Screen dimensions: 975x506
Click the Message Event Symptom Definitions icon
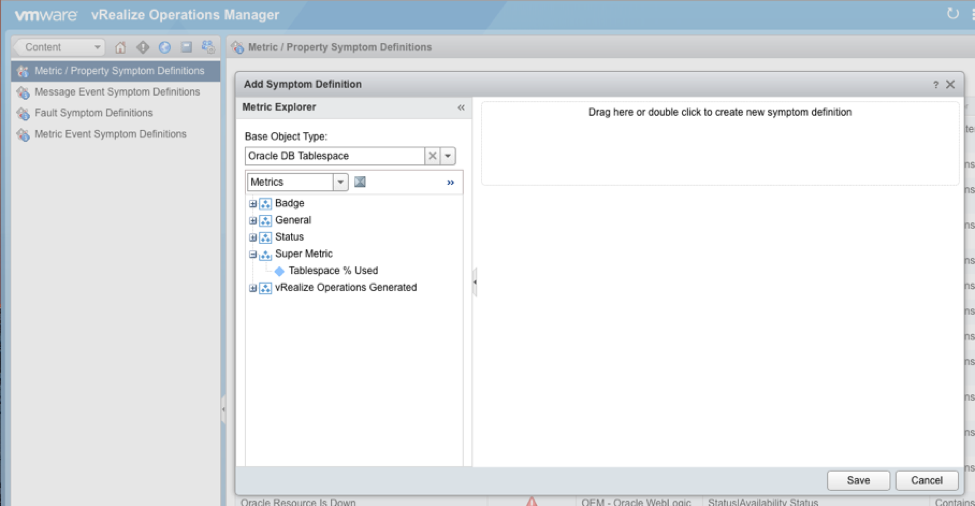pos(23,93)
